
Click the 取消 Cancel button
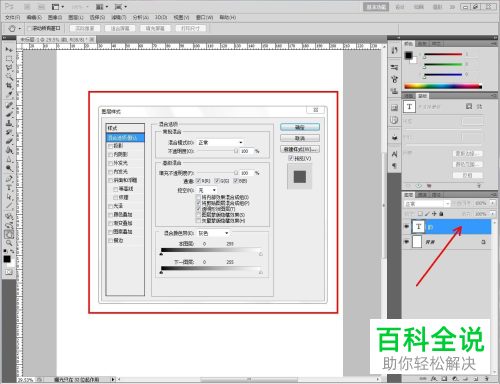(300, 138)
